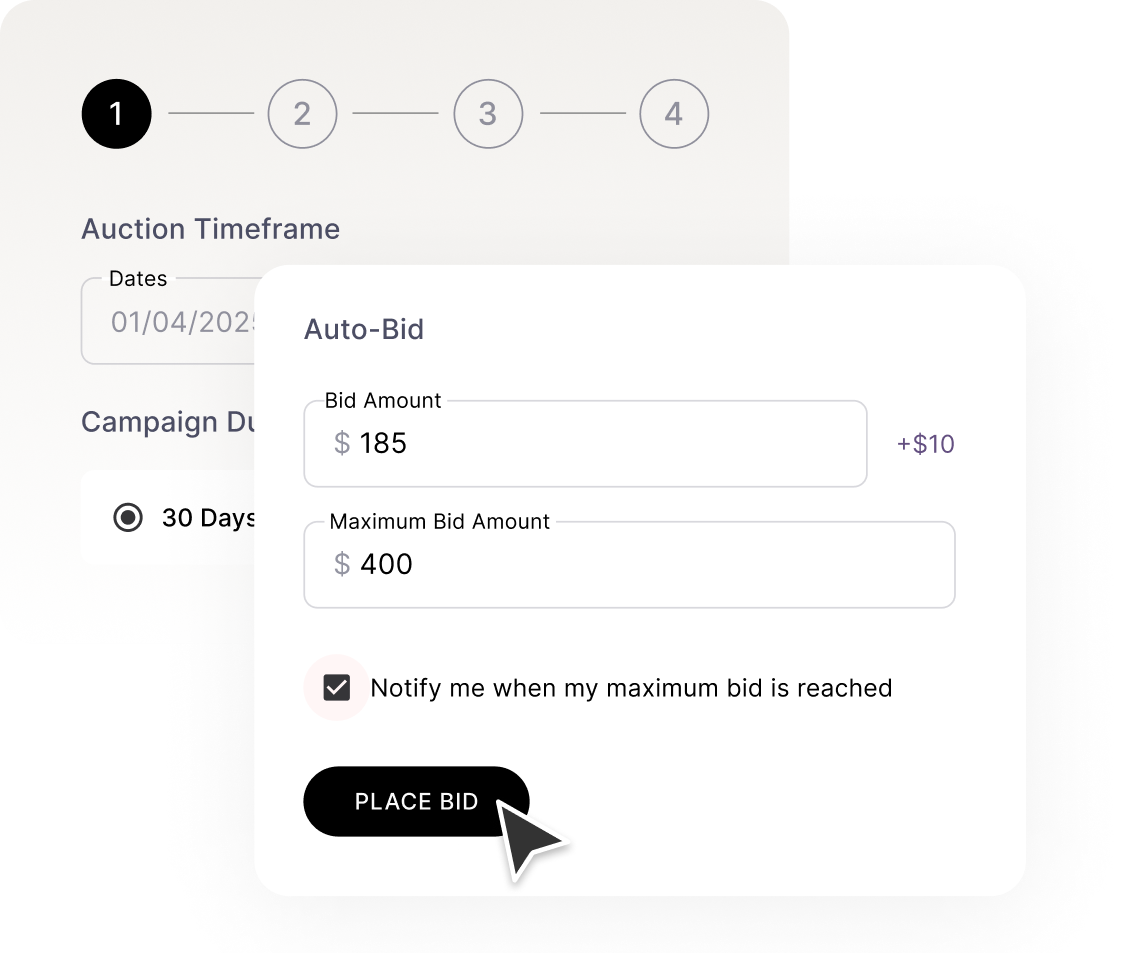1137x953 pixels.
Task: Increase the bid using the +$10 link
Action: click(925, 444)
